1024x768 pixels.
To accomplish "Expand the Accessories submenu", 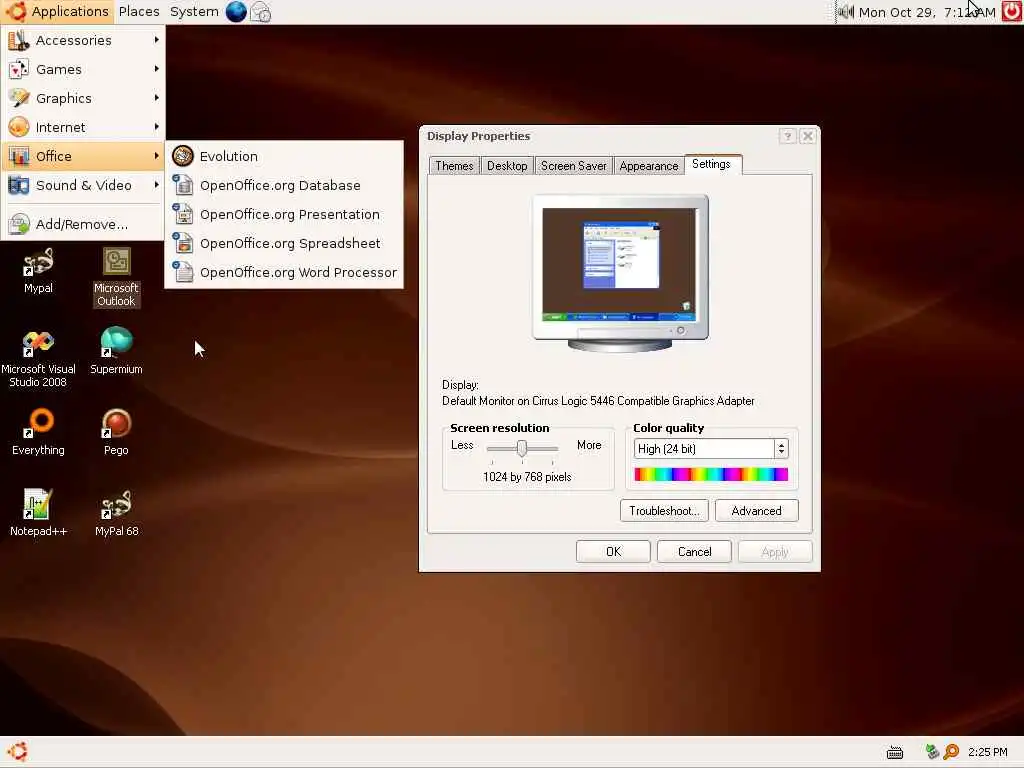I will click(x=83, y=40).
